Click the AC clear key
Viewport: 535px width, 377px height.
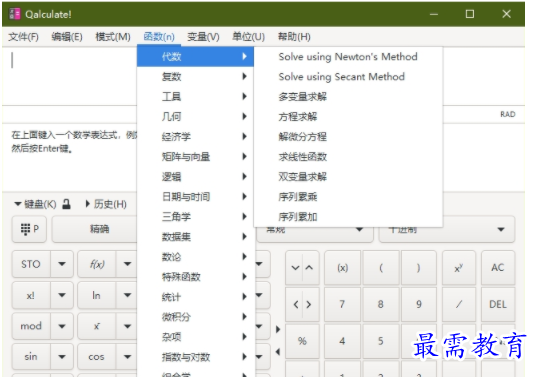click(498, 268)
